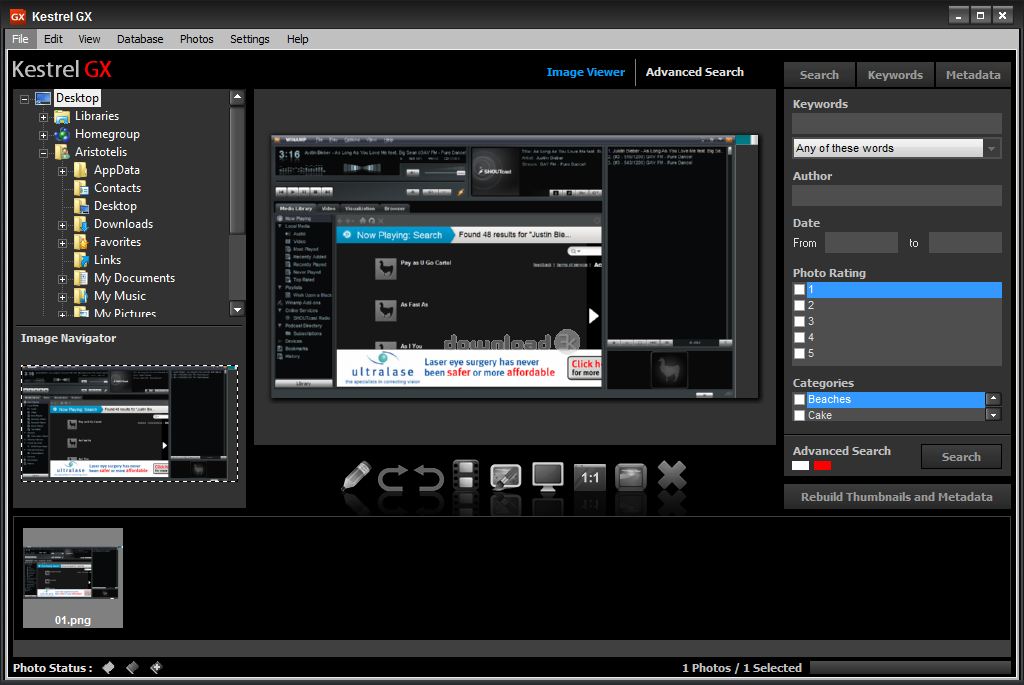This screenshot has height=685, width=1024.
Task: Select the 01.png thumbnail
Action: pos(72,578)
